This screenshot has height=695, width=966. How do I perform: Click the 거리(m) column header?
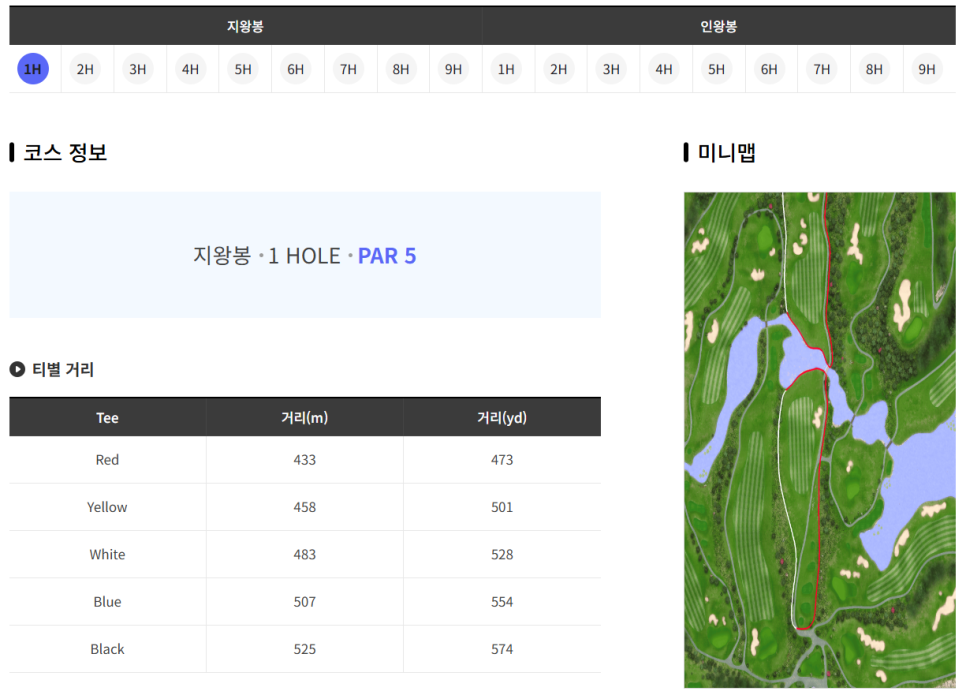click(304, 418)
